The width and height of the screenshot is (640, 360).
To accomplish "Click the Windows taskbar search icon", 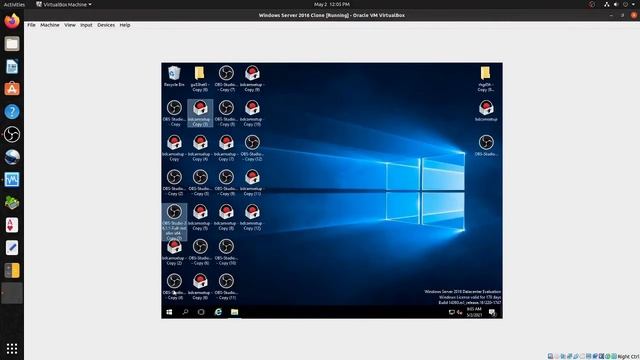I will click(x=185, y=312).
